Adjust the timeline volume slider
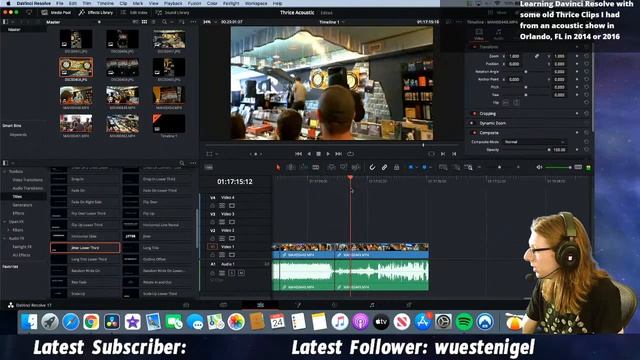This screenshot has width=640, height=360. (558, 167)
